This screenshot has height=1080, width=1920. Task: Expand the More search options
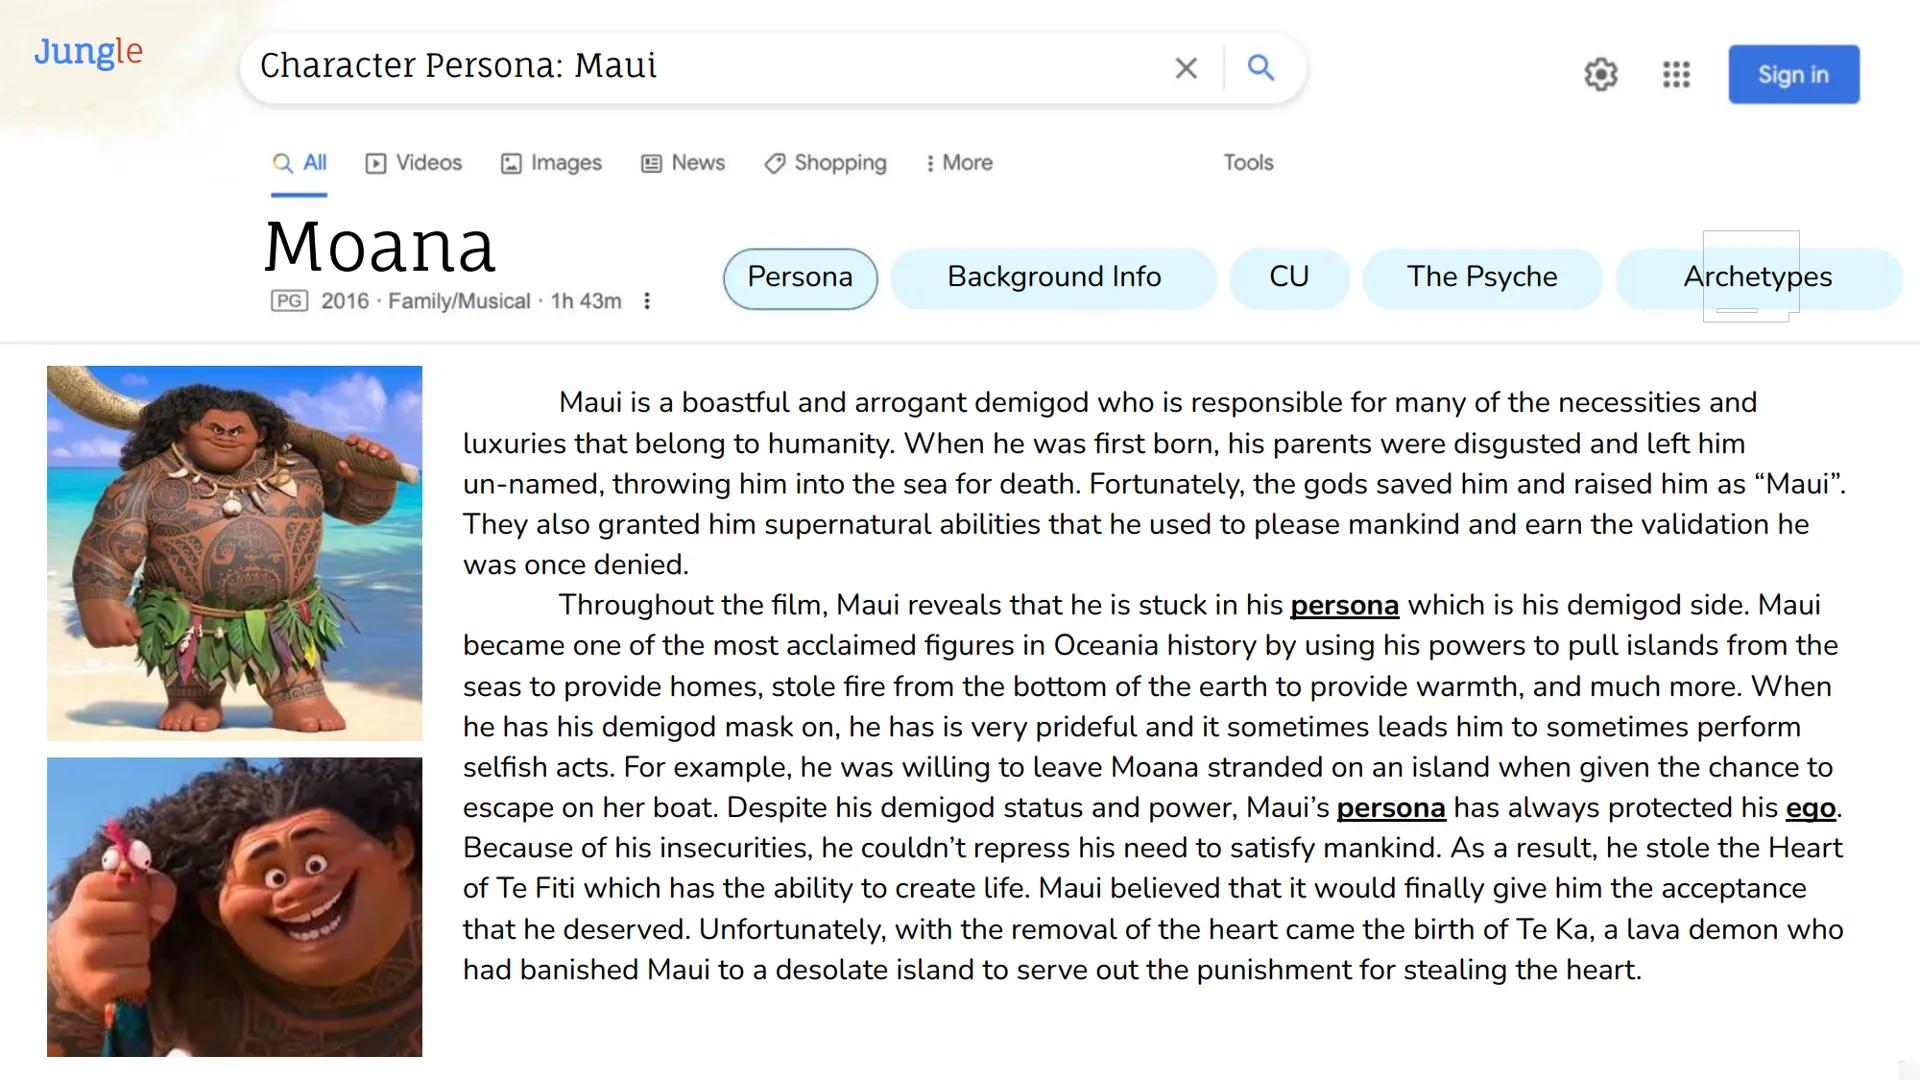pos(957,162)
